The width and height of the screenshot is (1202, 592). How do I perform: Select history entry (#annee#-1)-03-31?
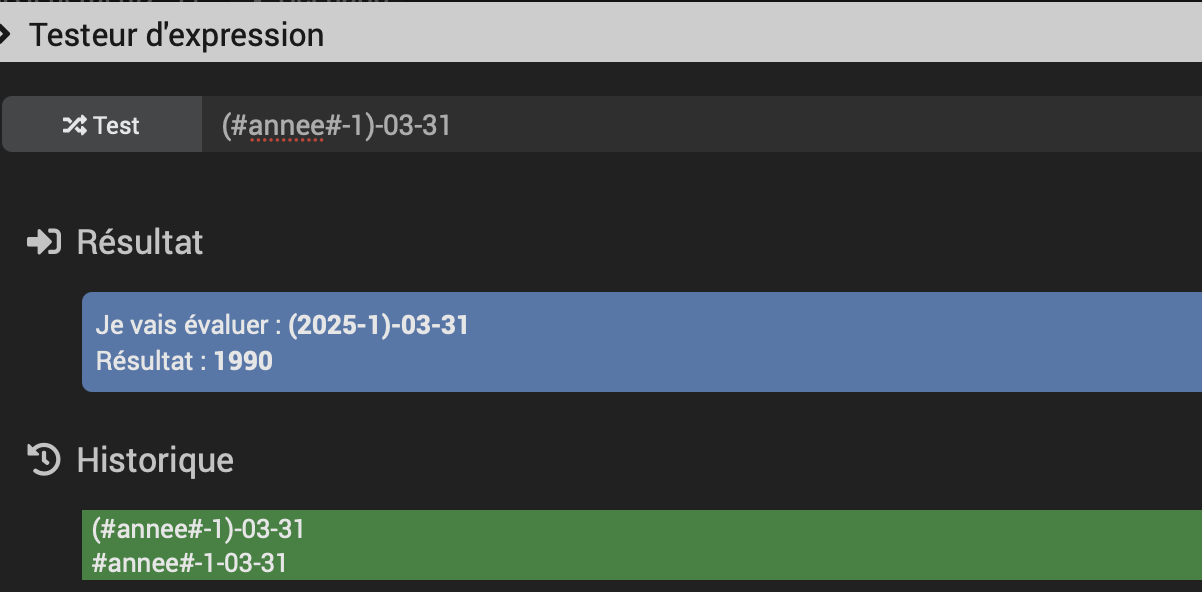198,529
